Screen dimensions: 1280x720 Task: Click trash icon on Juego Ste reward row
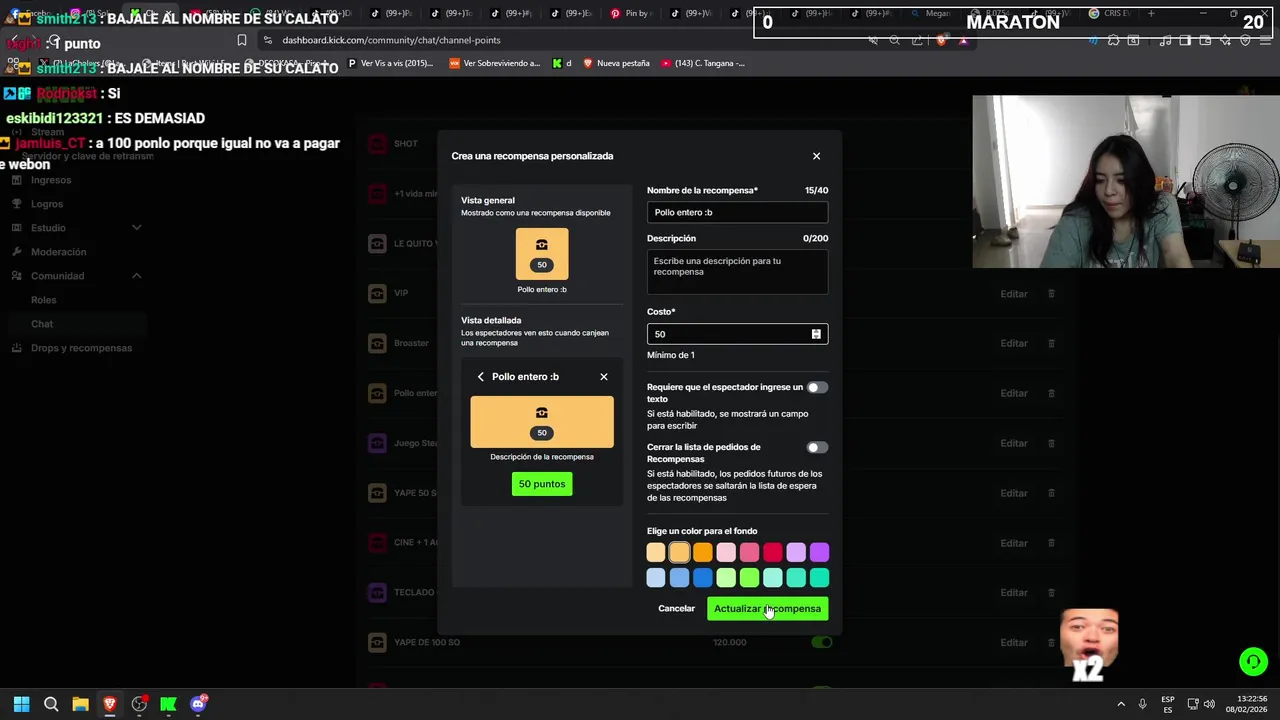[x=1051, y=443]
